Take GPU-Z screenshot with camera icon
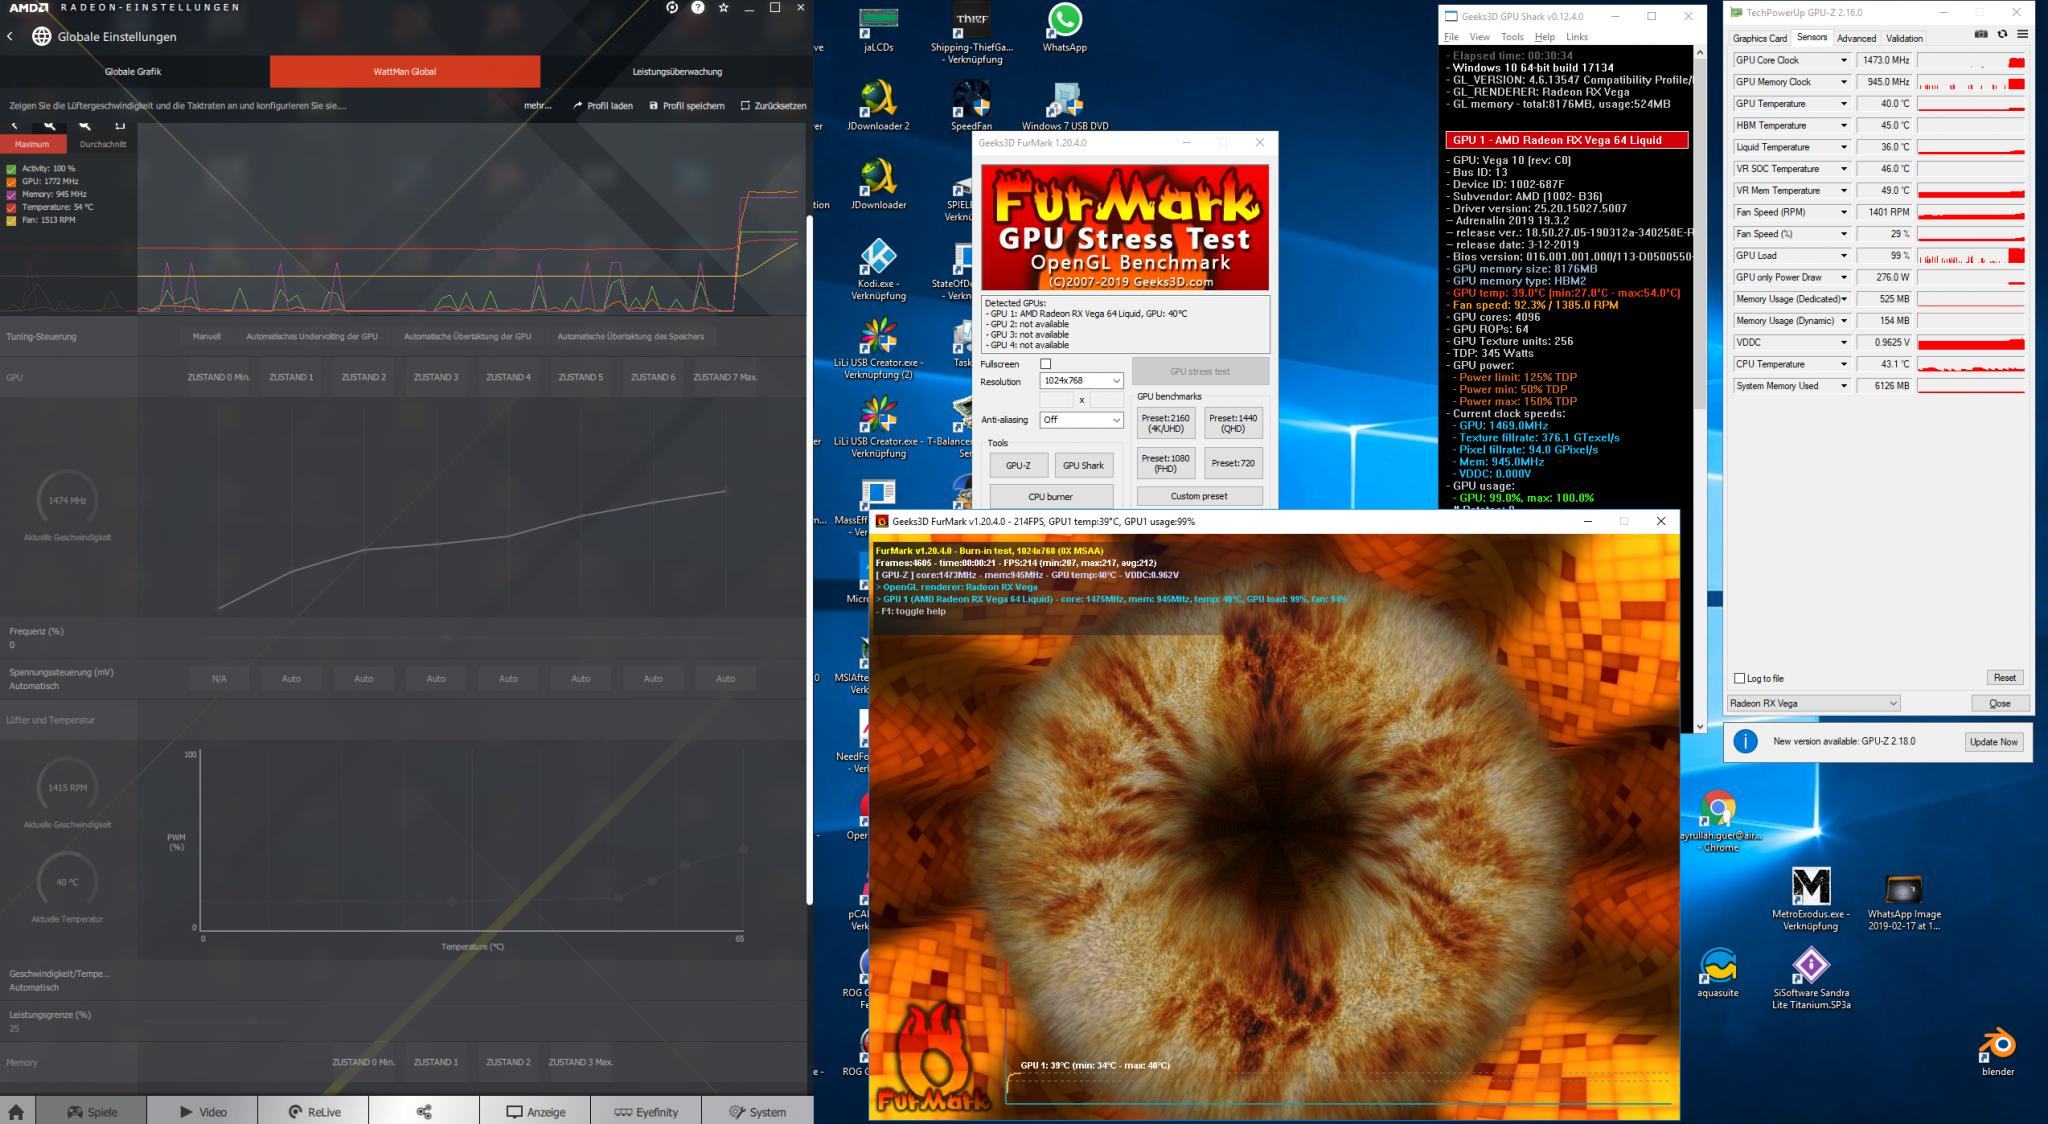 (1981, 34)
